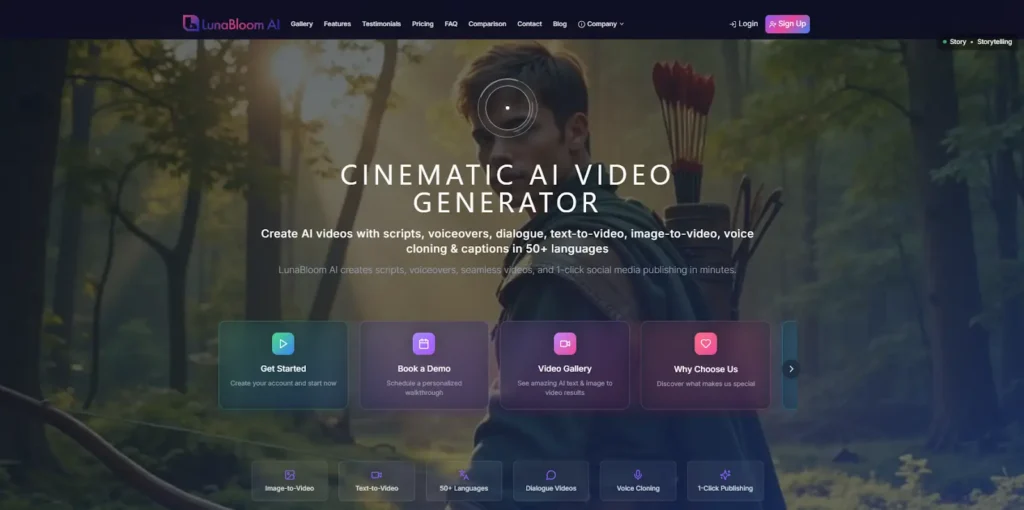Visit the Blog nav link

click(x=560, y=24)
